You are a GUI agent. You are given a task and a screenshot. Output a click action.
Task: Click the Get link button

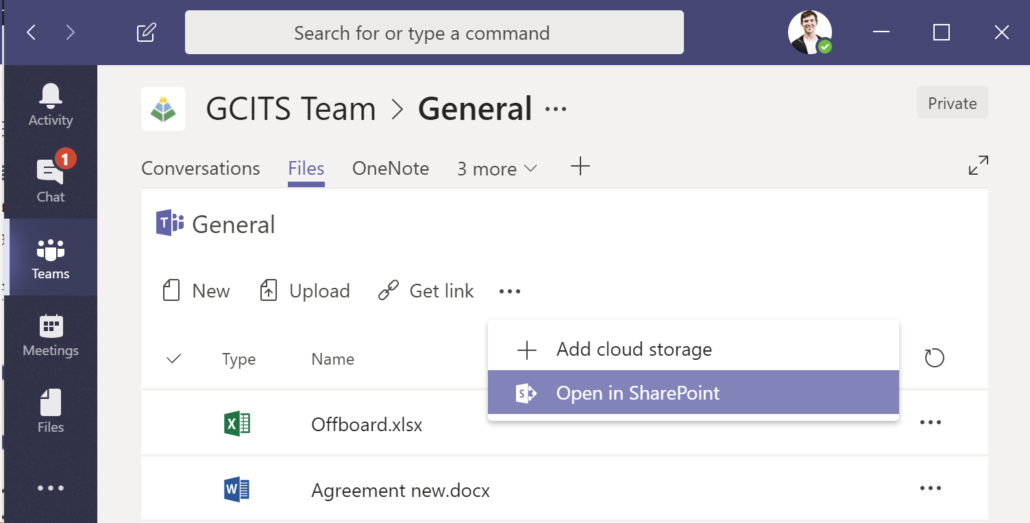click(426, 291)
